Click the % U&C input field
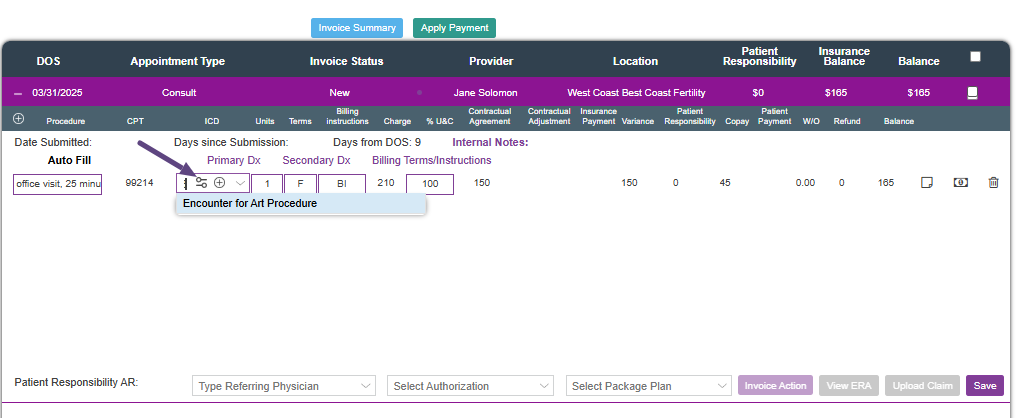The image size is (1016, 418). (429, 184)
